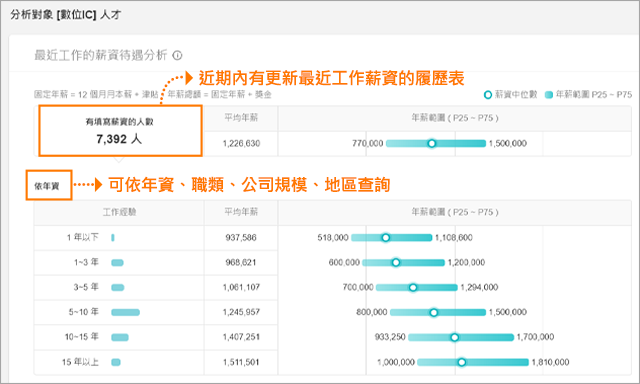Click the 分析對象 [數位IC] 人才 title
Viewport: 640px width, 384px height.
pos(66,15)
